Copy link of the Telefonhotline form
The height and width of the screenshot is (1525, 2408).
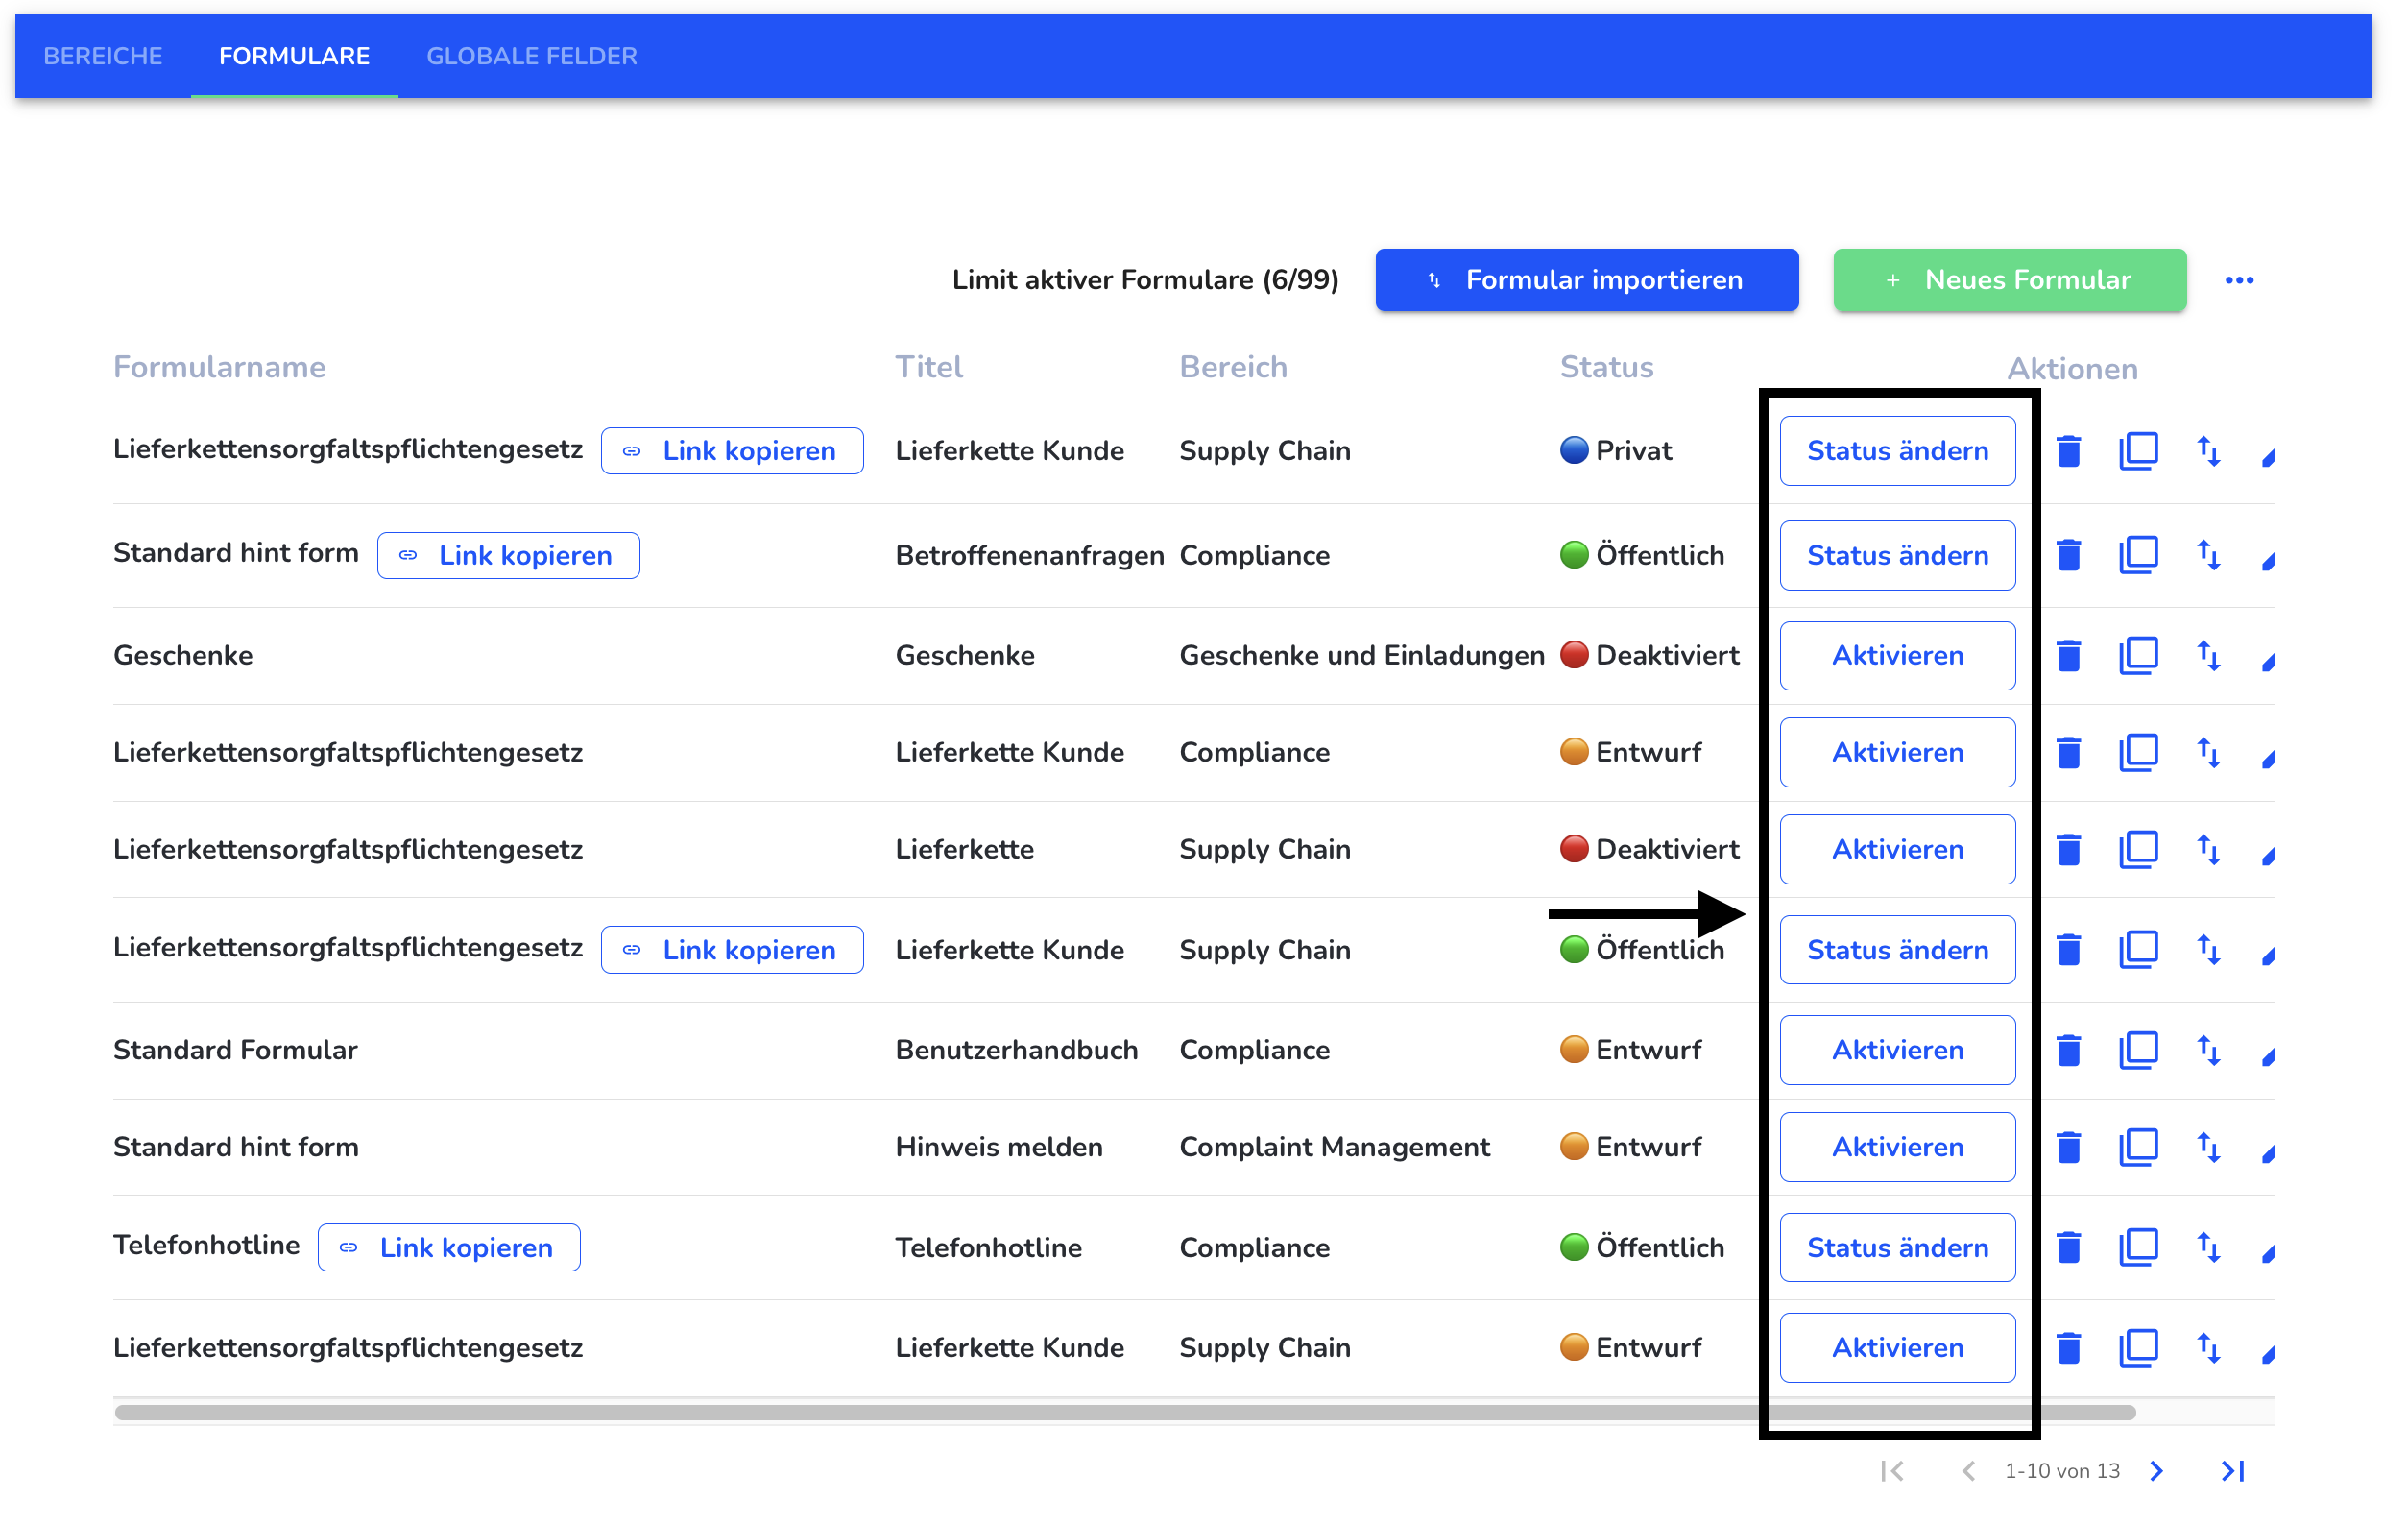point(449,1248)
